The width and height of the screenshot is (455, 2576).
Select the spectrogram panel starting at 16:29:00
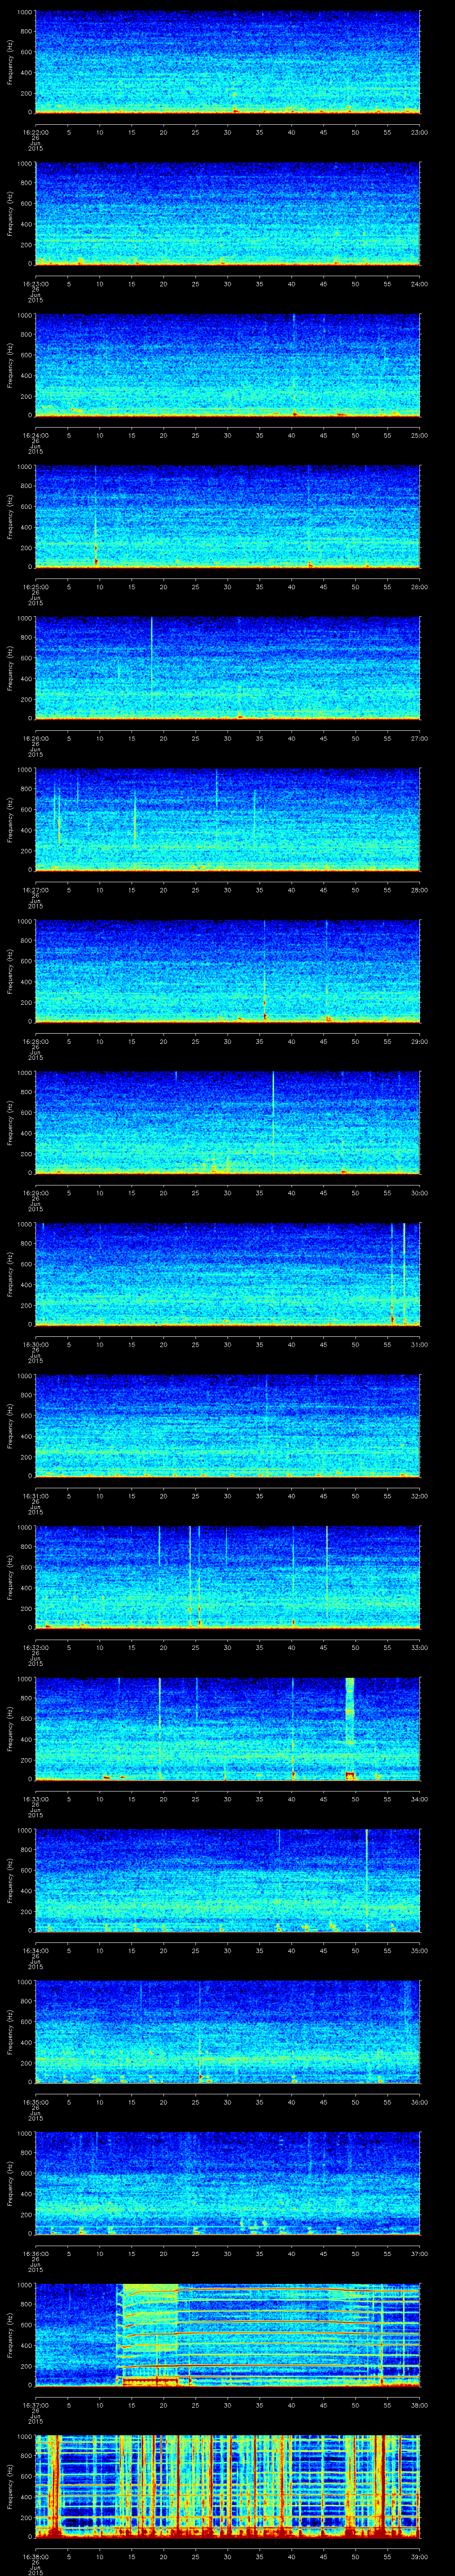[x=227, y=1123]
